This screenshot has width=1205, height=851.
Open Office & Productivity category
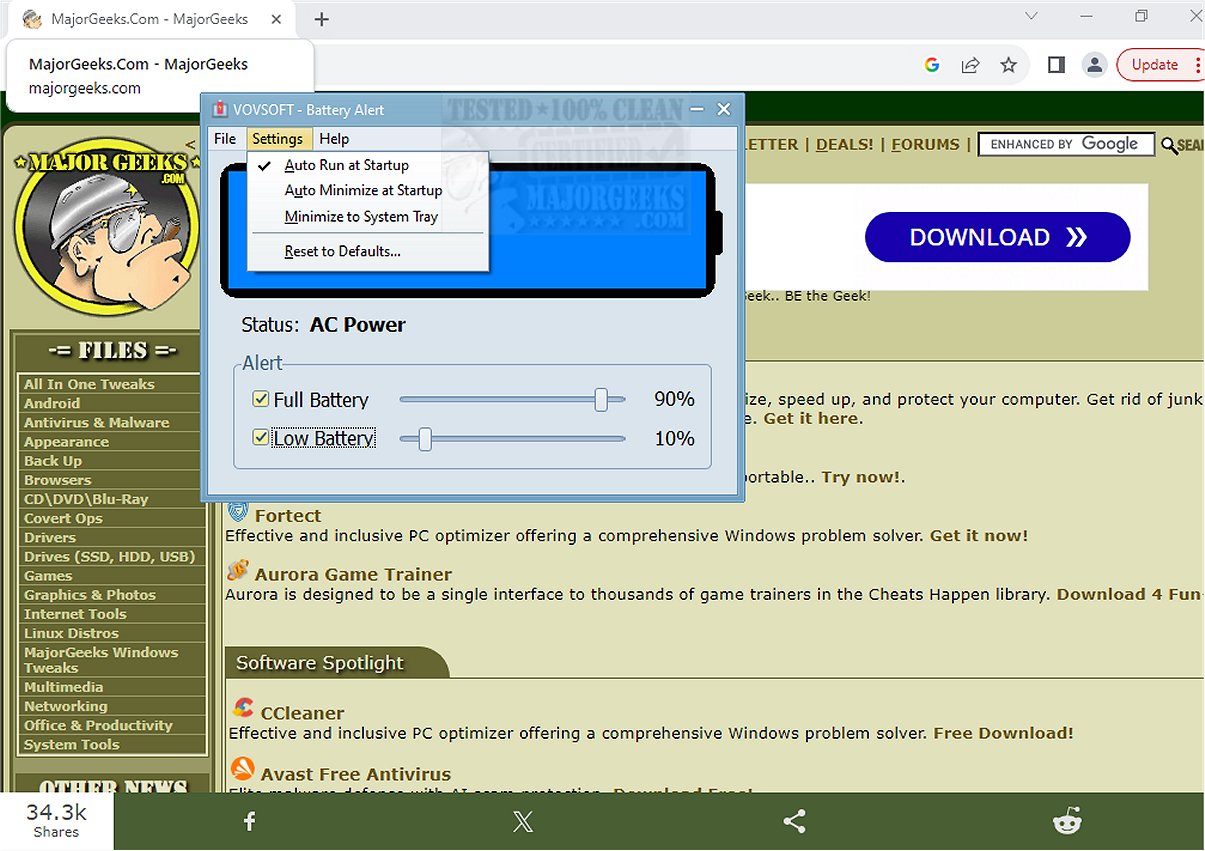(98, 725)
